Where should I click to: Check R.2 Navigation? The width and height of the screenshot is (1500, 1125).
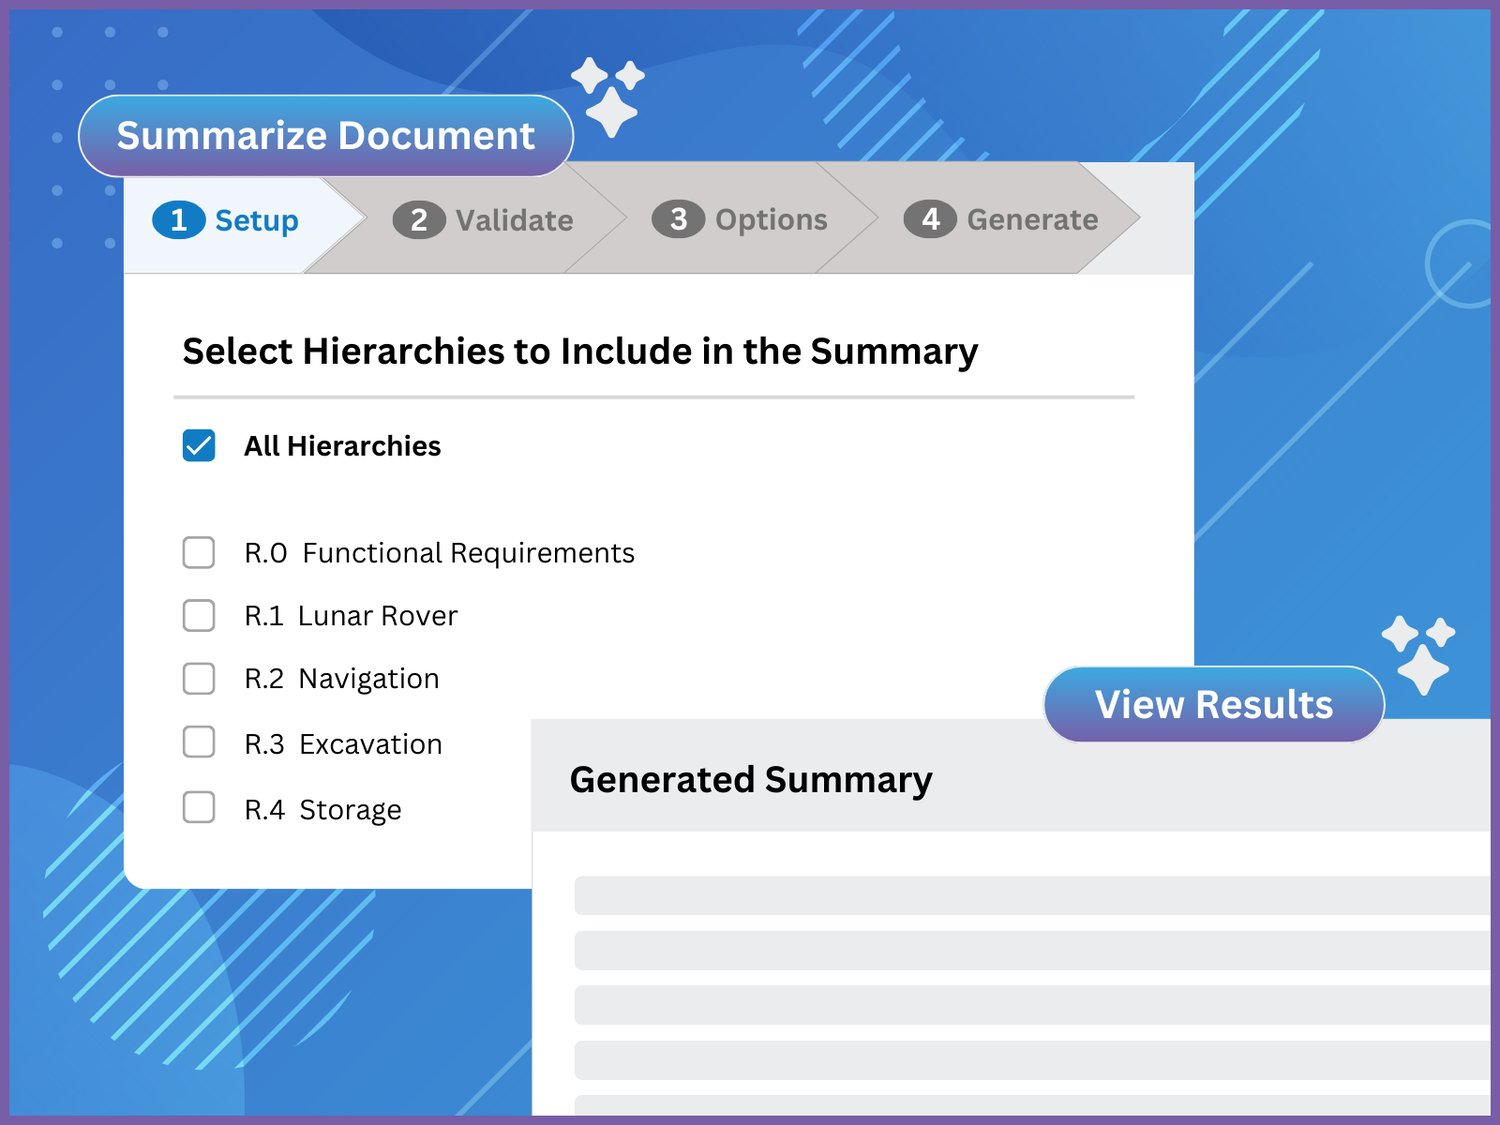pyautogui.click(x=199, y=679)
